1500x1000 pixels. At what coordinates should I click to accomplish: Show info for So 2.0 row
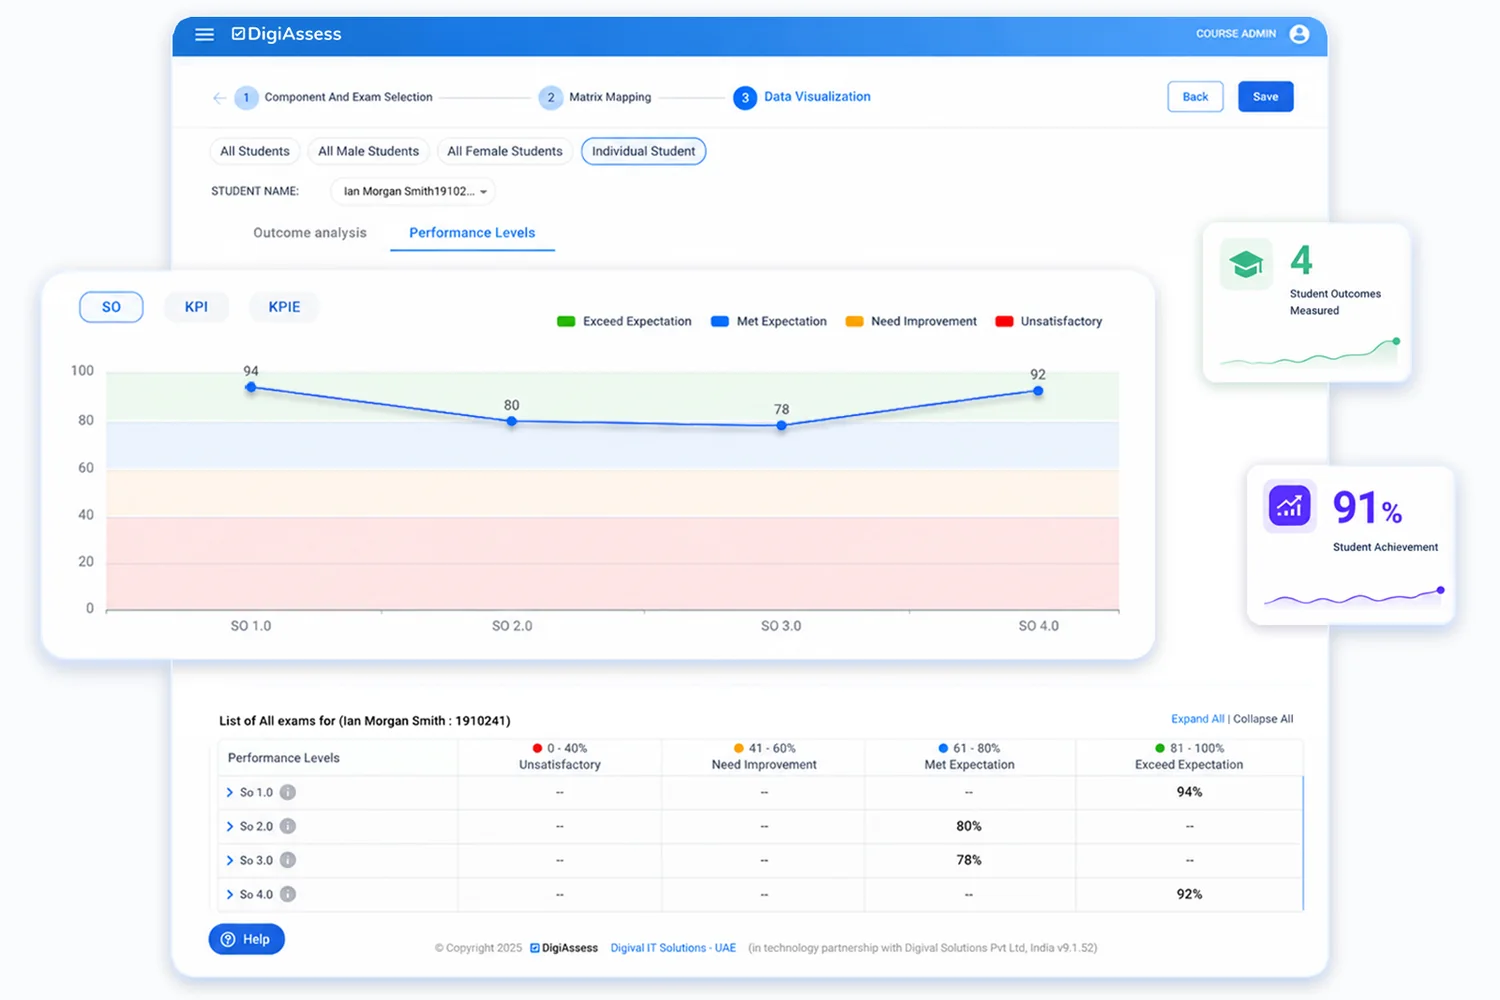pyautogui.click(x=288, y=826)
